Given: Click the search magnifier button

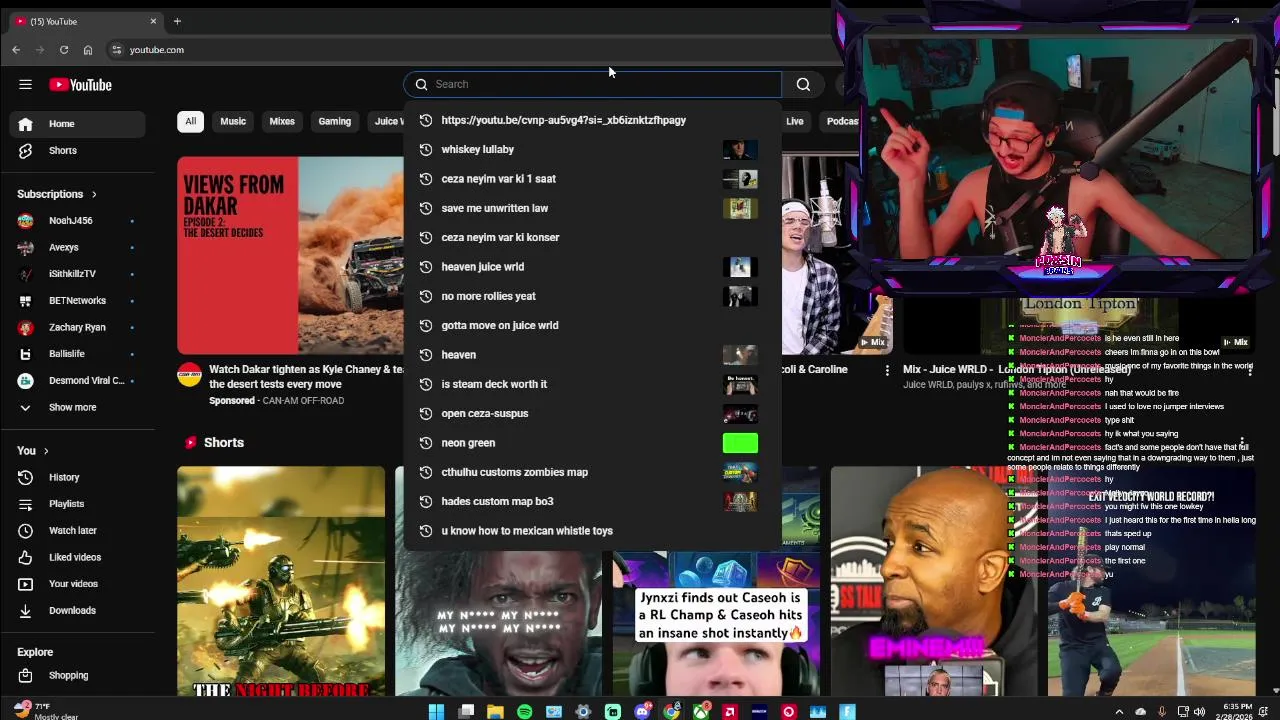Looking at the screenshot, I should tap(803, 85).
